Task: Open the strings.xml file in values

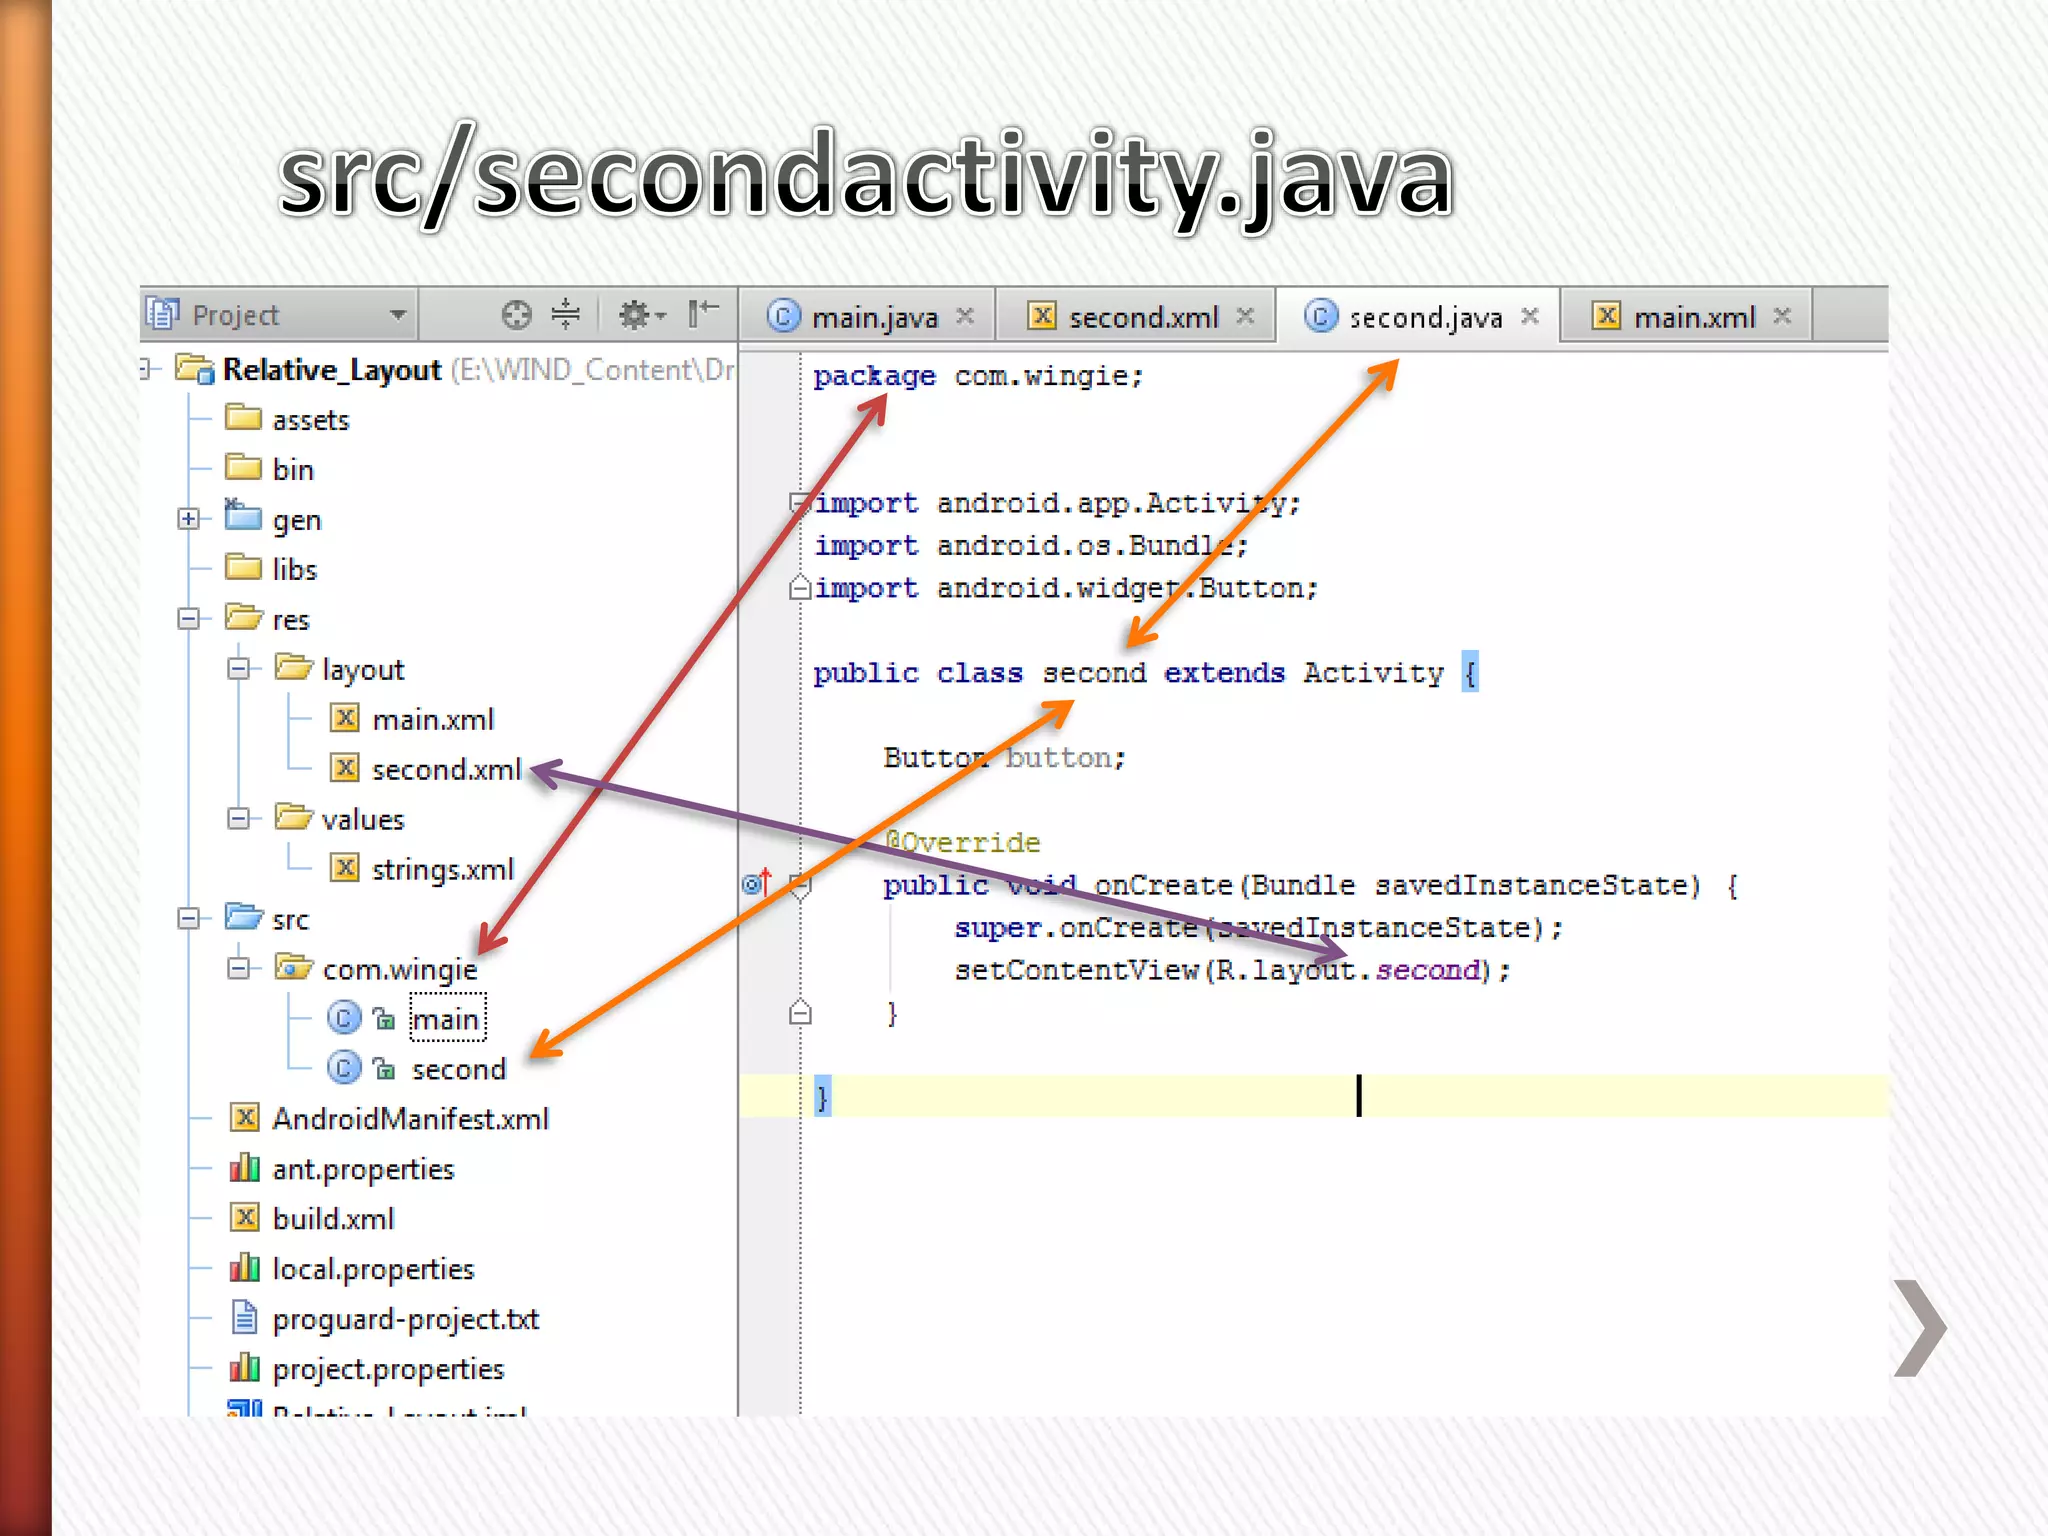Action: 442,869
